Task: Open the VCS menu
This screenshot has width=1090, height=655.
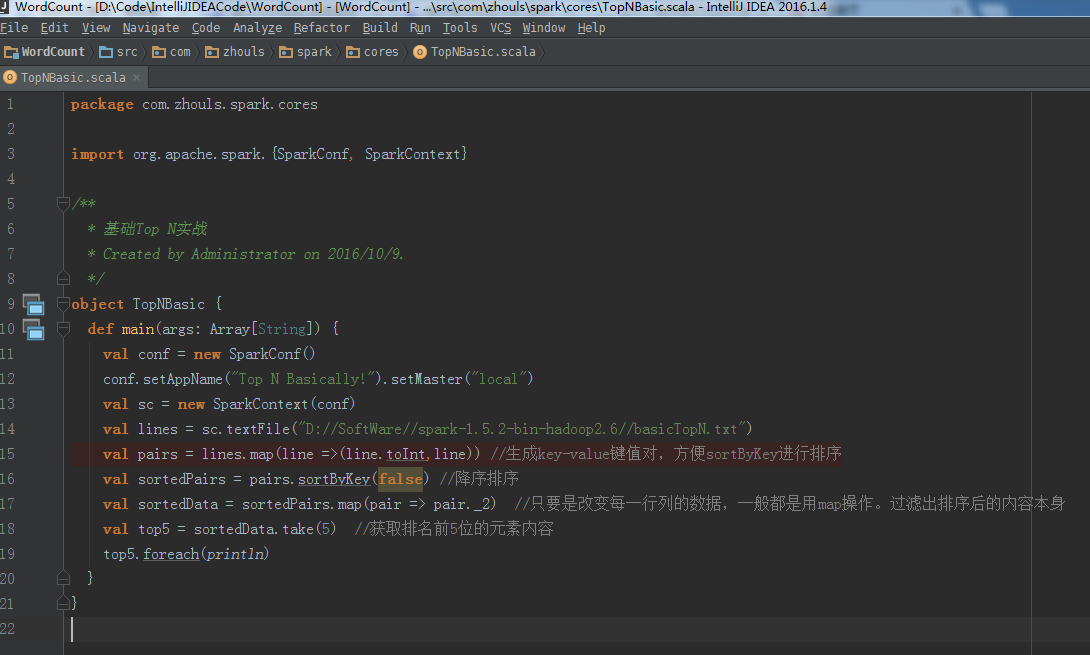Action: pos(501,28)
